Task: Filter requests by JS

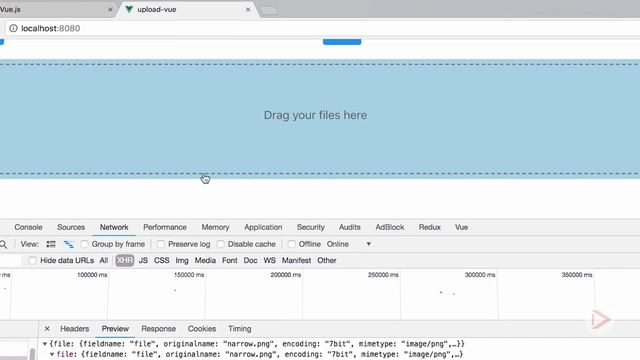Action: pyautogui.click(x=143, y=260)
